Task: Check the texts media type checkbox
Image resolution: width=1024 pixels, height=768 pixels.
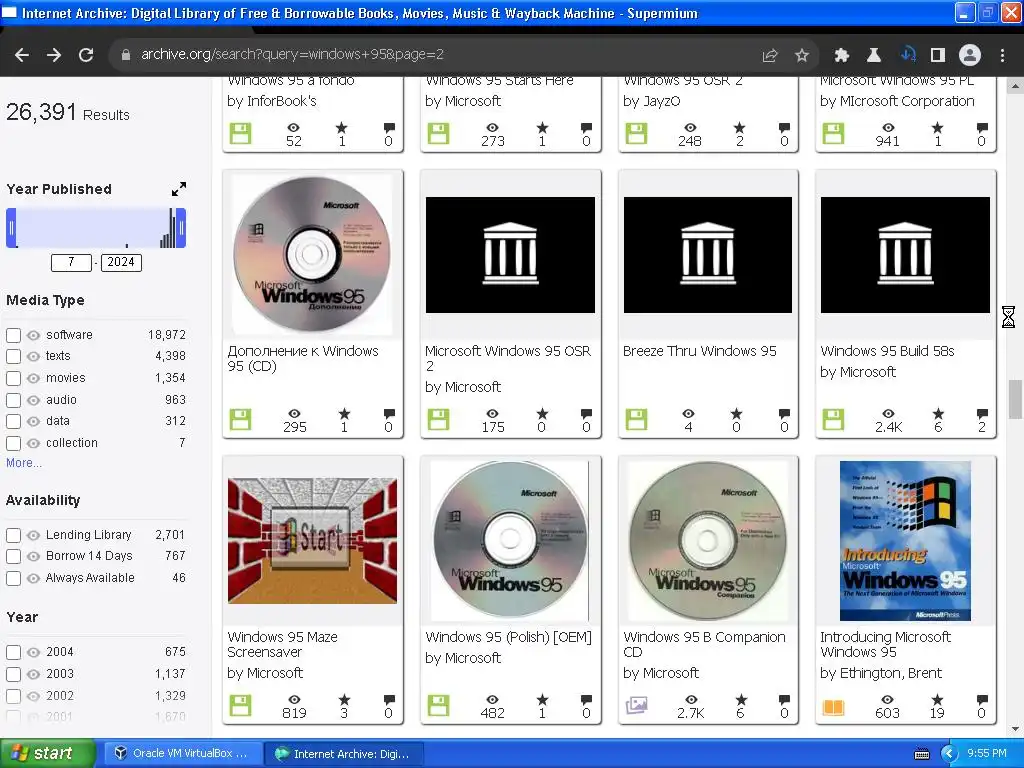Action: coord(14,357)
